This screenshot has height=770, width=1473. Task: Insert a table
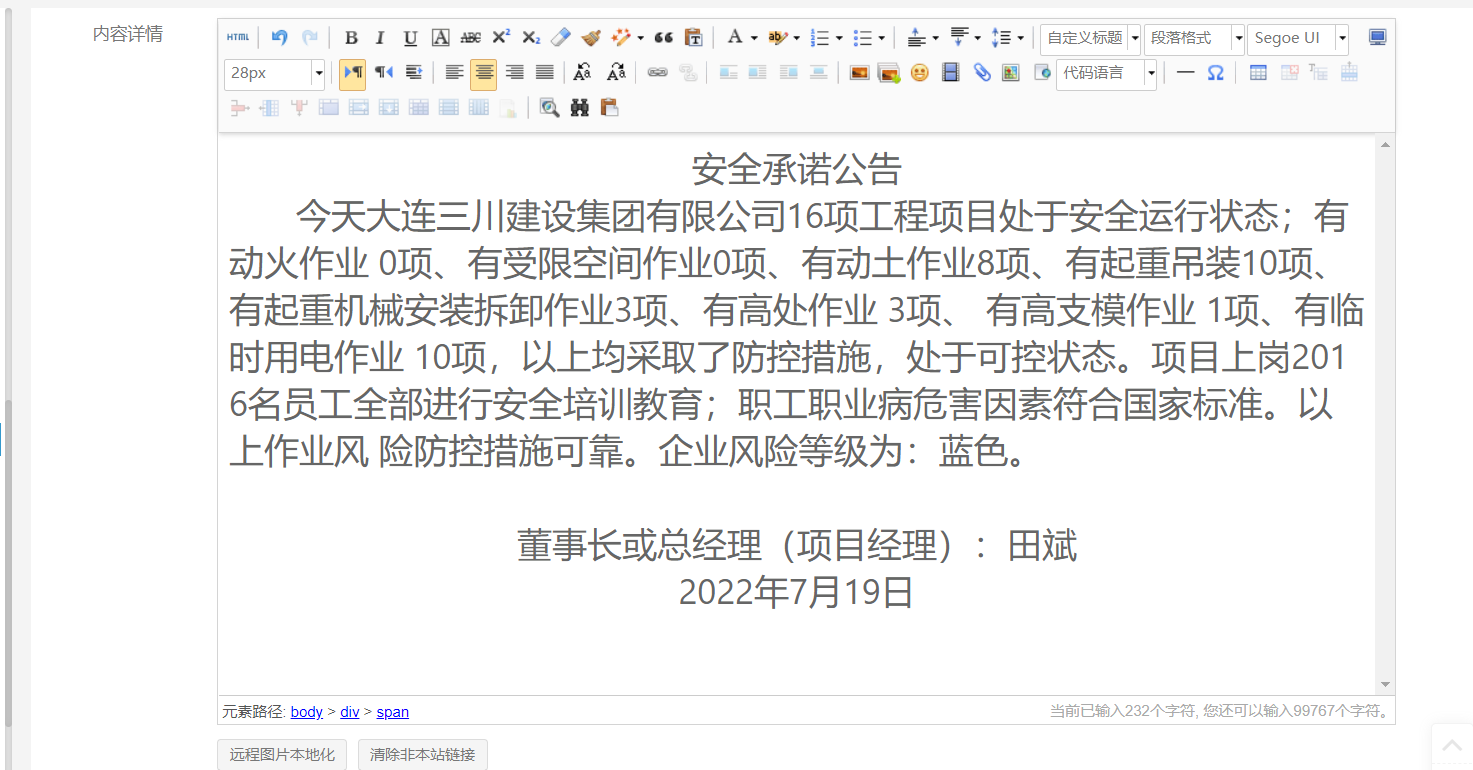(x=1259, y=73)
